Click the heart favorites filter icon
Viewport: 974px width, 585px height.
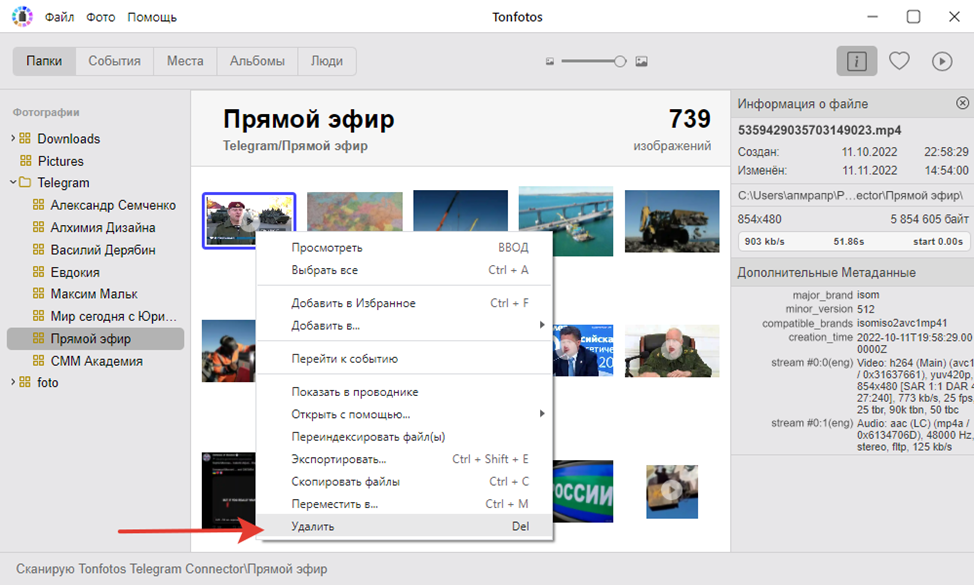click(899, 61)
